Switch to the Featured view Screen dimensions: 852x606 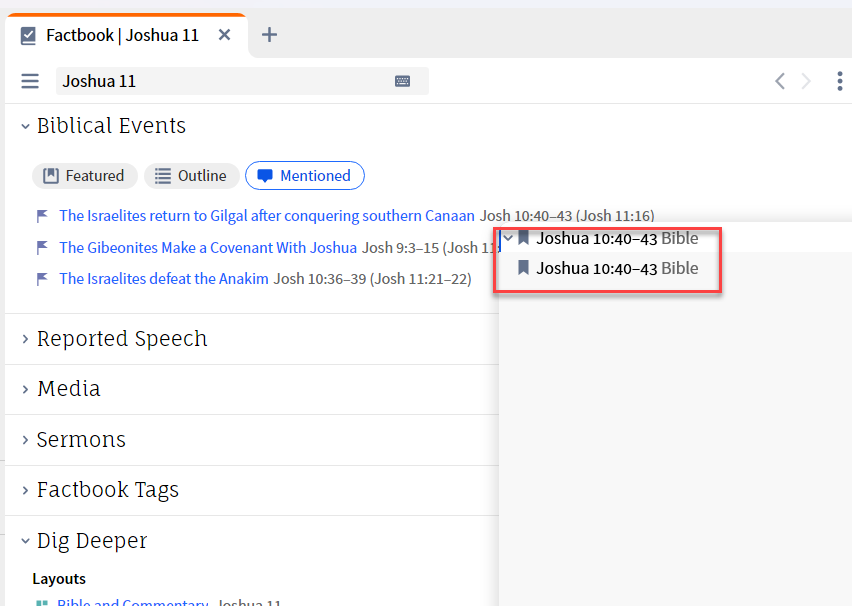[84, 175]
